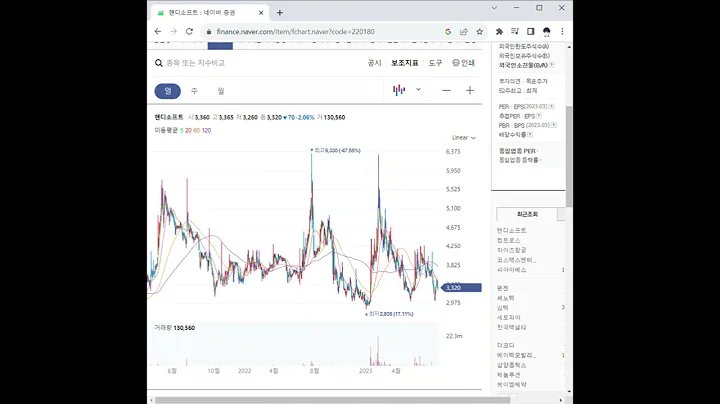Image resolution: width=720 pixels, height=404 pixels.
Task: Click the 최고 6,330 high price label
Action: click(x=338, y=150)
